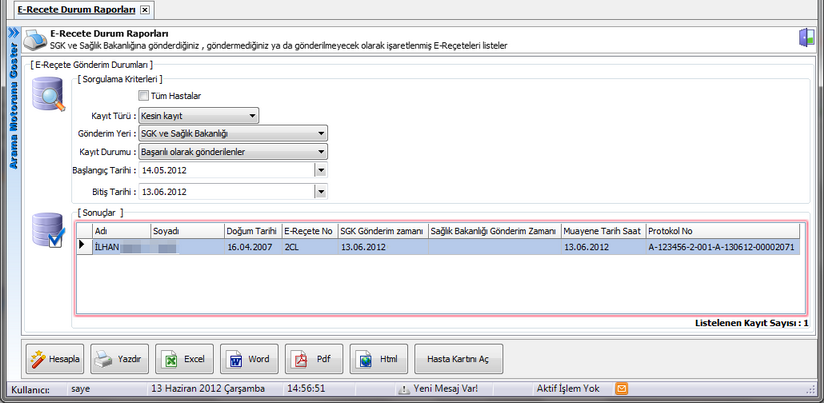The width and height of the screenshot is (824, 403).
Task: Print the report with Yazdır
Action: tap(119, 358)
